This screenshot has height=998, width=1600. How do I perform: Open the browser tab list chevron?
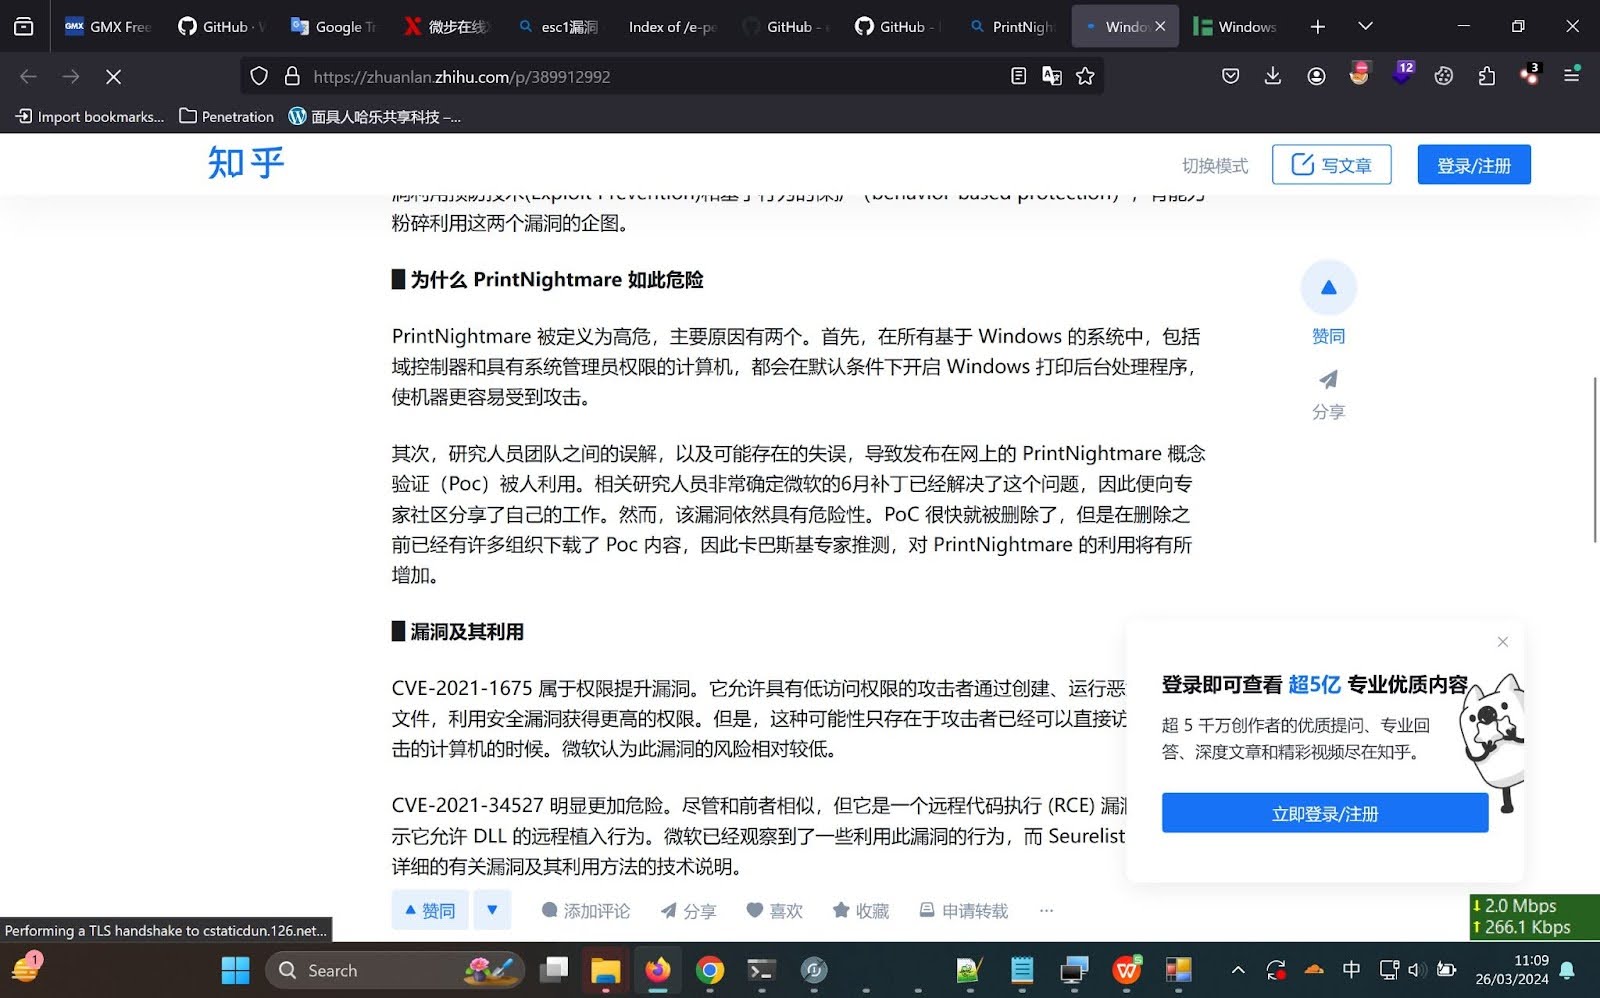click(1365, 26)
